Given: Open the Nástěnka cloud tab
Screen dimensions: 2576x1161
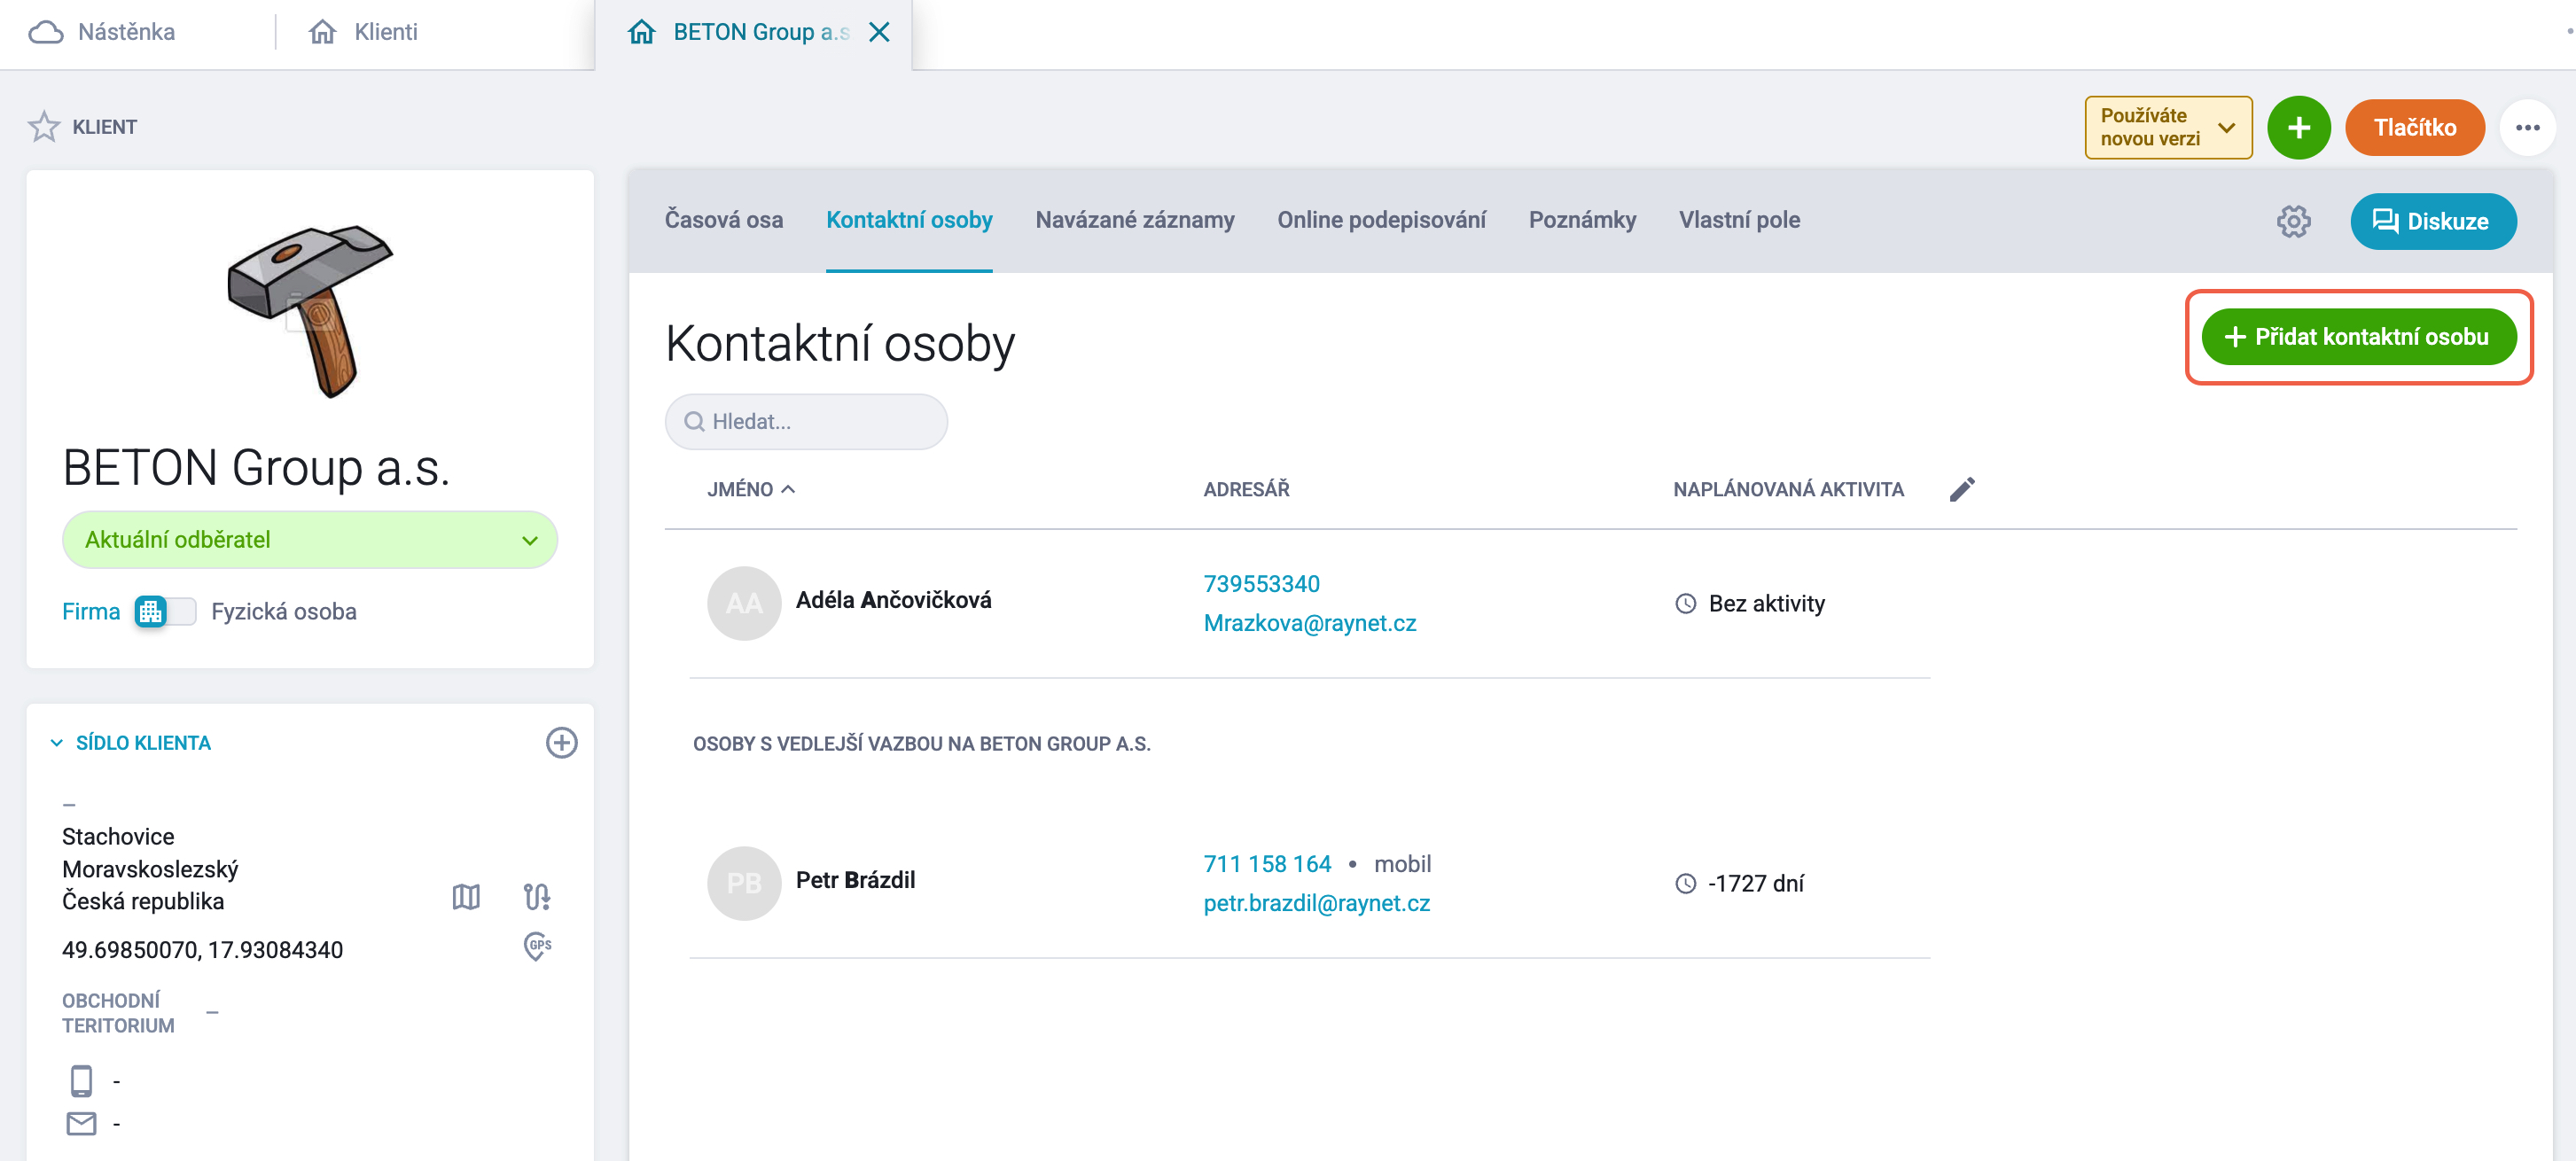Looking at the screenshot, I should click(102, 32).
